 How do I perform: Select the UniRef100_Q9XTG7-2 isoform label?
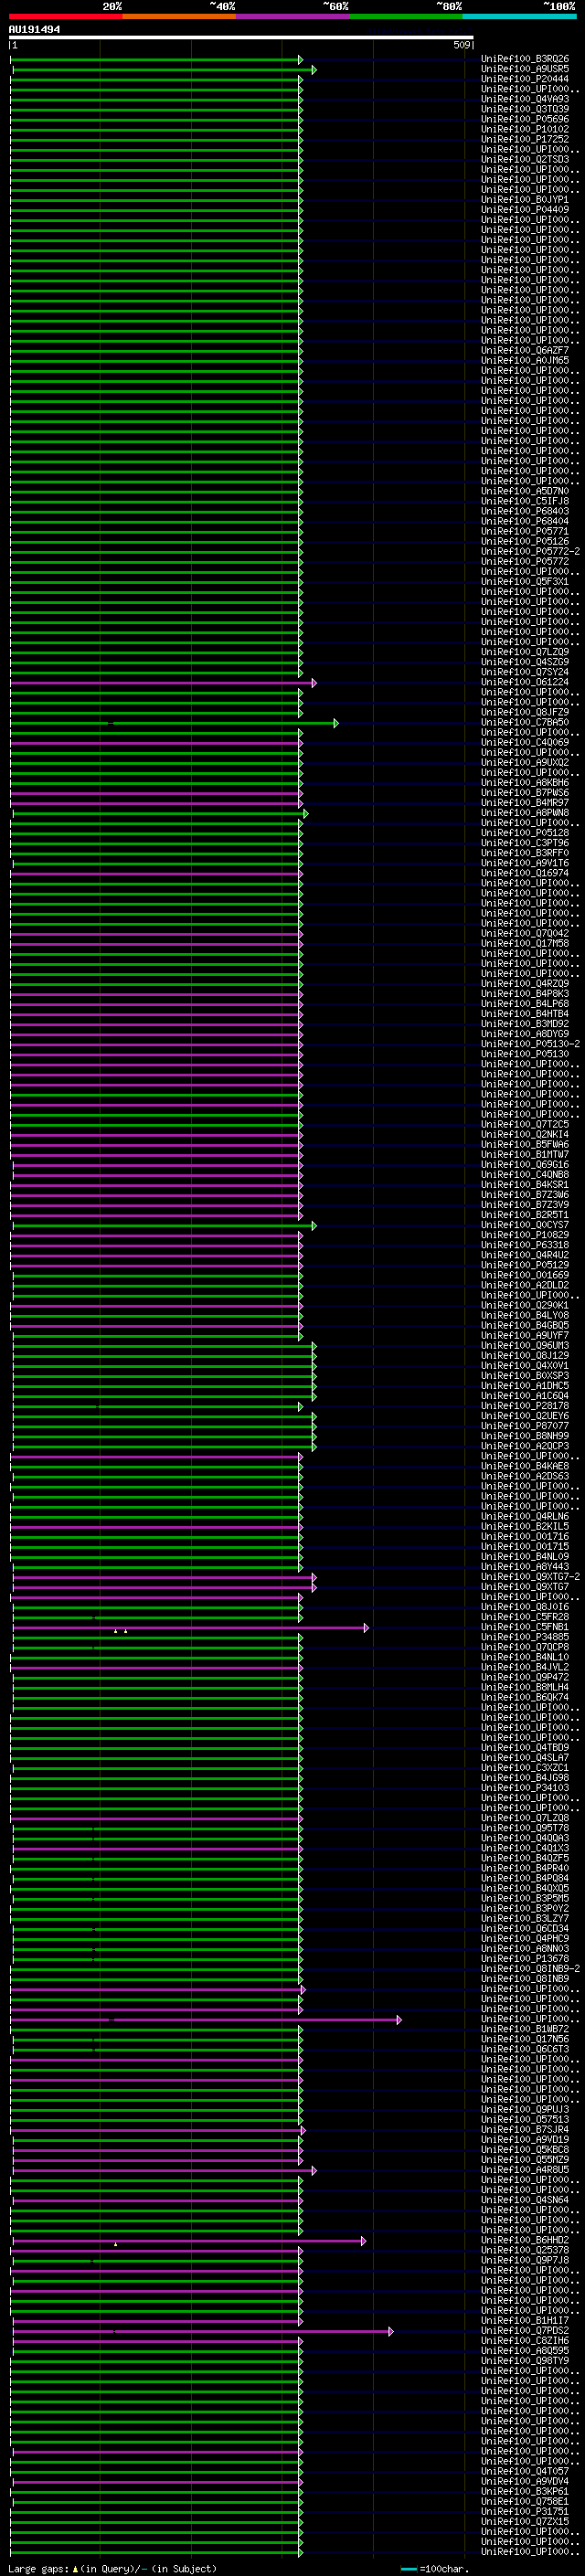pyautogui.click(x=530, y=1577)
